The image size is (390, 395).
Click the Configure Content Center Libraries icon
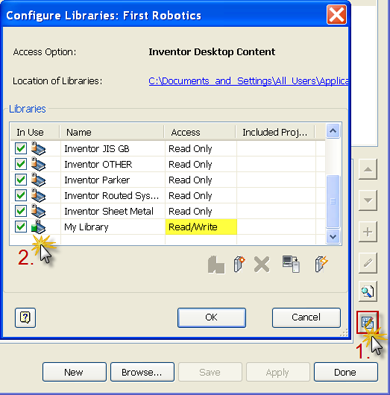(367, 323)
